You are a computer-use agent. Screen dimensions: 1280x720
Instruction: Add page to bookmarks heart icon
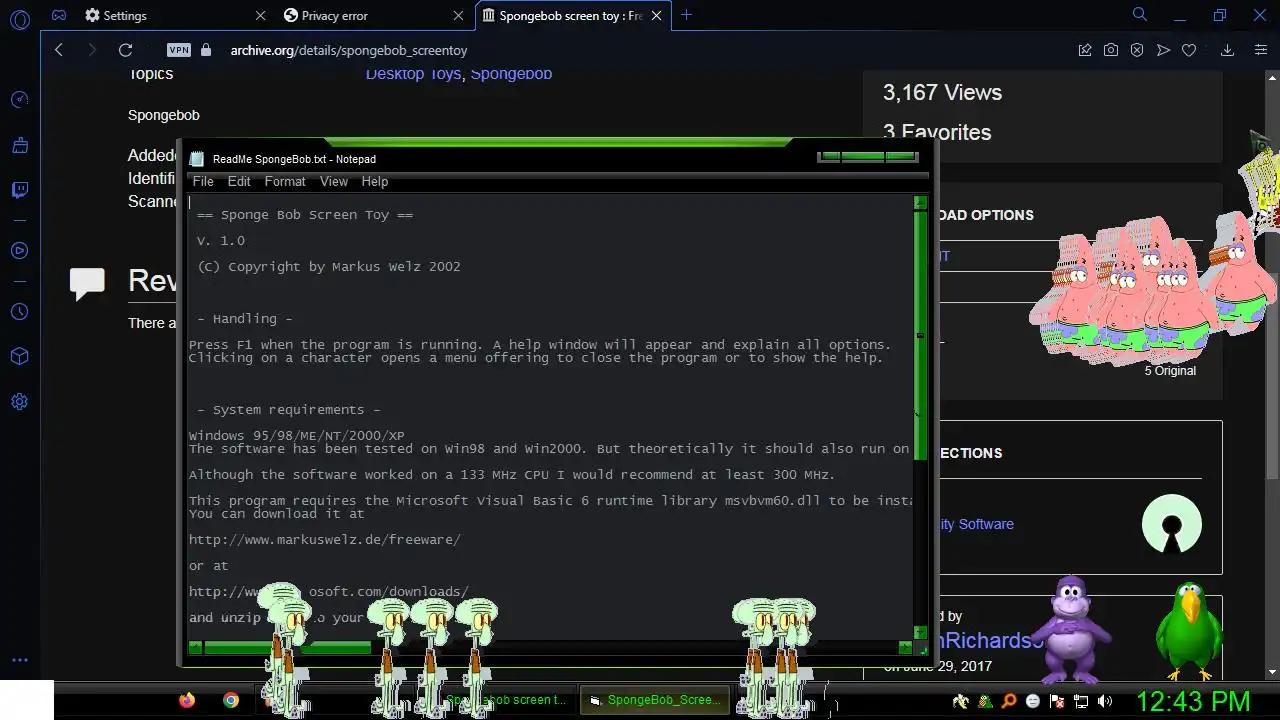(x=1189, y=50)
